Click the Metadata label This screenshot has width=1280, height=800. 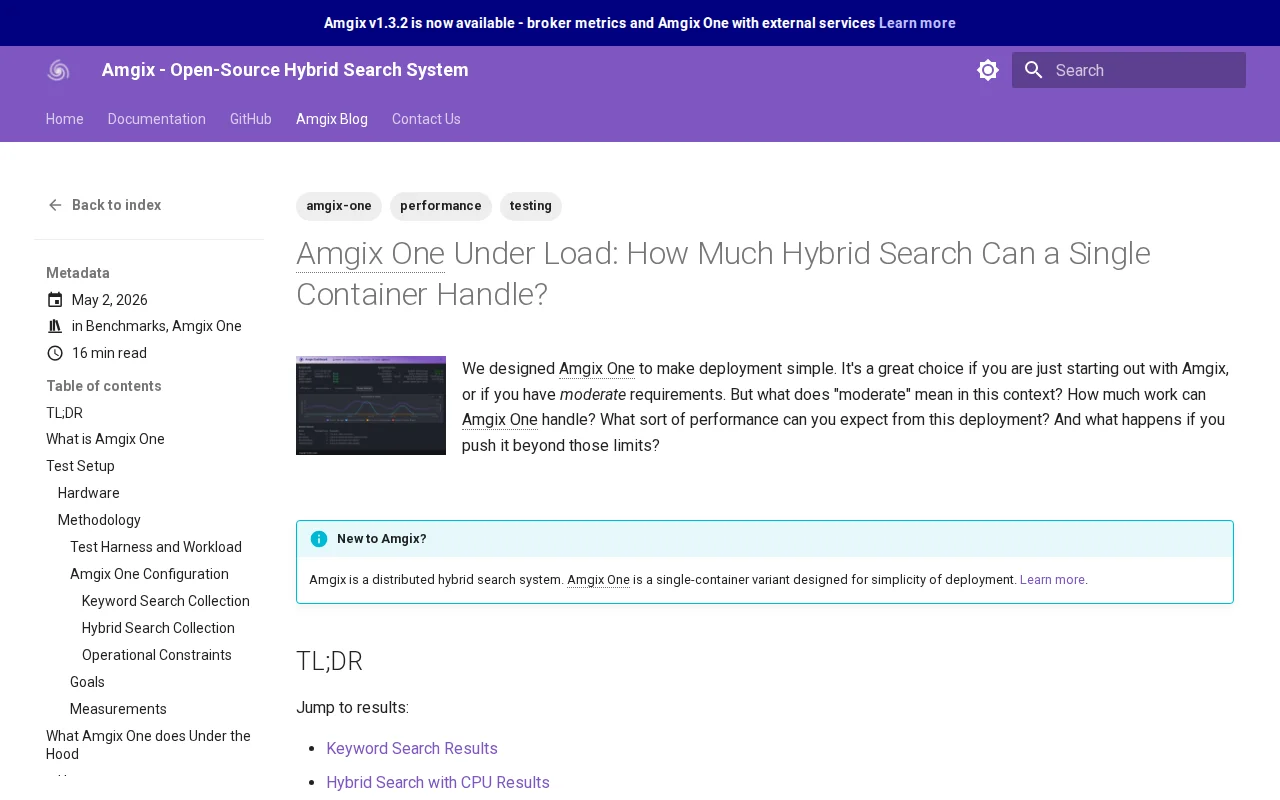pyautogui.click(x=78, y=273)
